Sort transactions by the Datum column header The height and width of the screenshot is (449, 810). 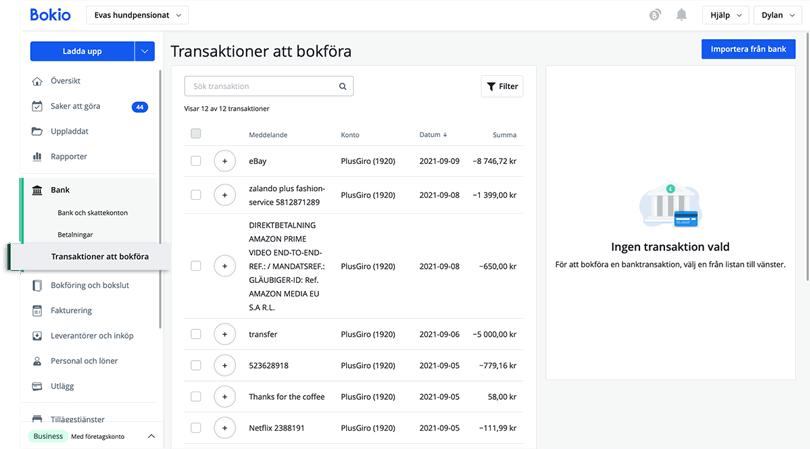pyautogui.click(x=432, y=134)
